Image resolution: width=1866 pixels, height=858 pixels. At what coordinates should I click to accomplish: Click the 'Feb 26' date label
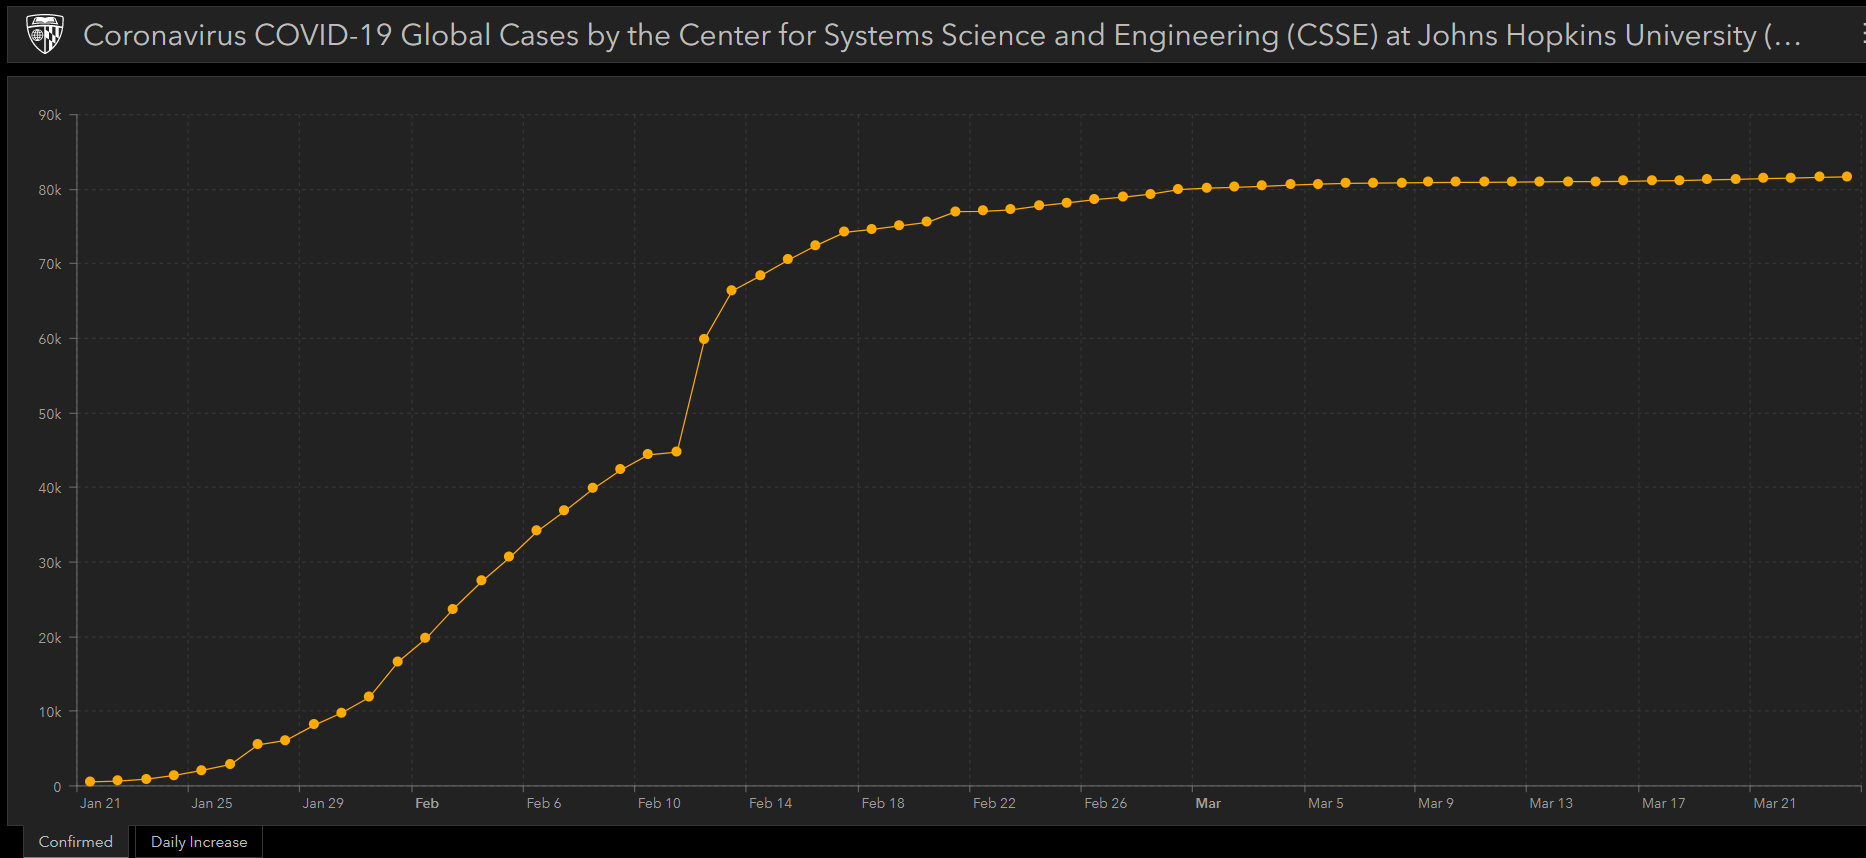(1106, 803)
